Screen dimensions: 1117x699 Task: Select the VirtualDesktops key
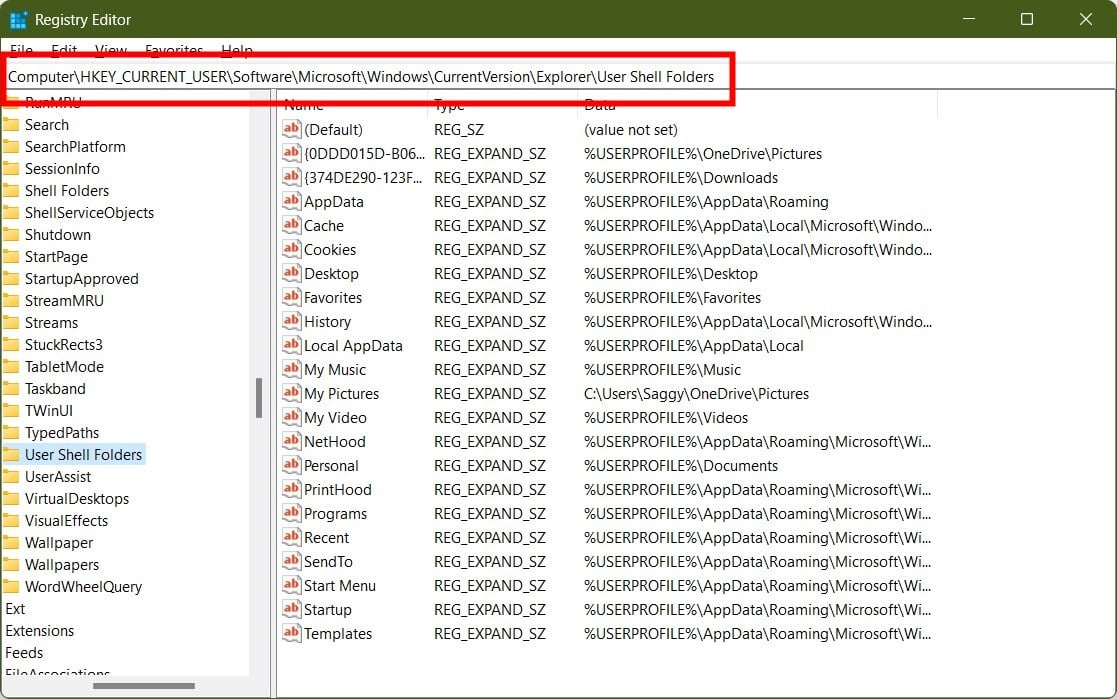[x=77, y=499]
